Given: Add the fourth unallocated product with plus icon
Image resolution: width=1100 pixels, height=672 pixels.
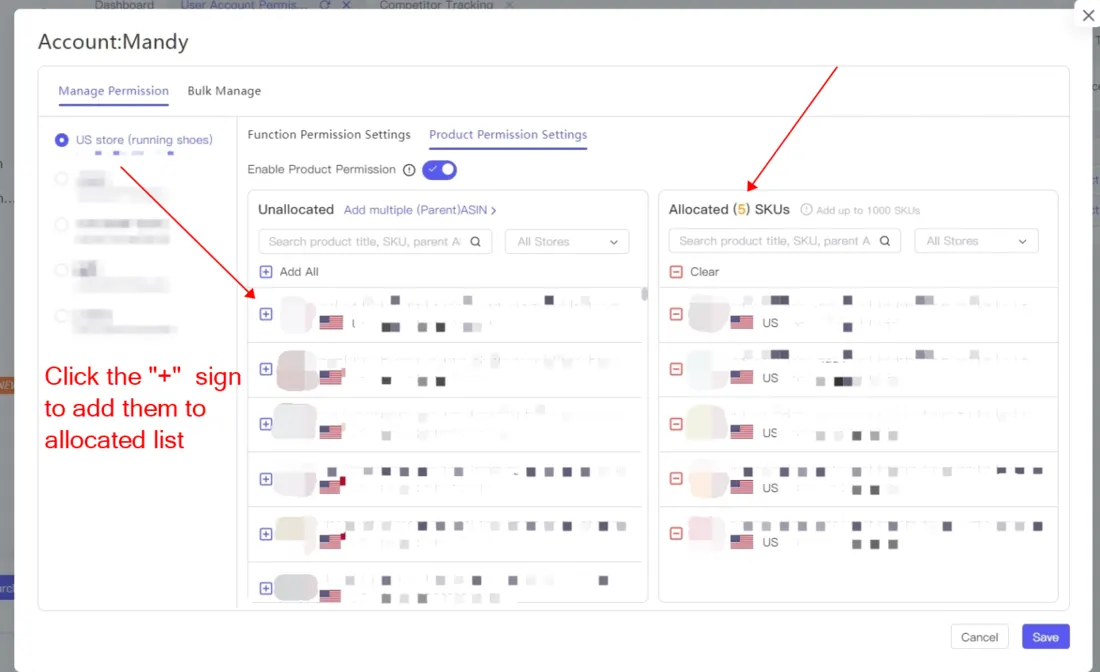Looking at the screenshot, I should (266, 479).
